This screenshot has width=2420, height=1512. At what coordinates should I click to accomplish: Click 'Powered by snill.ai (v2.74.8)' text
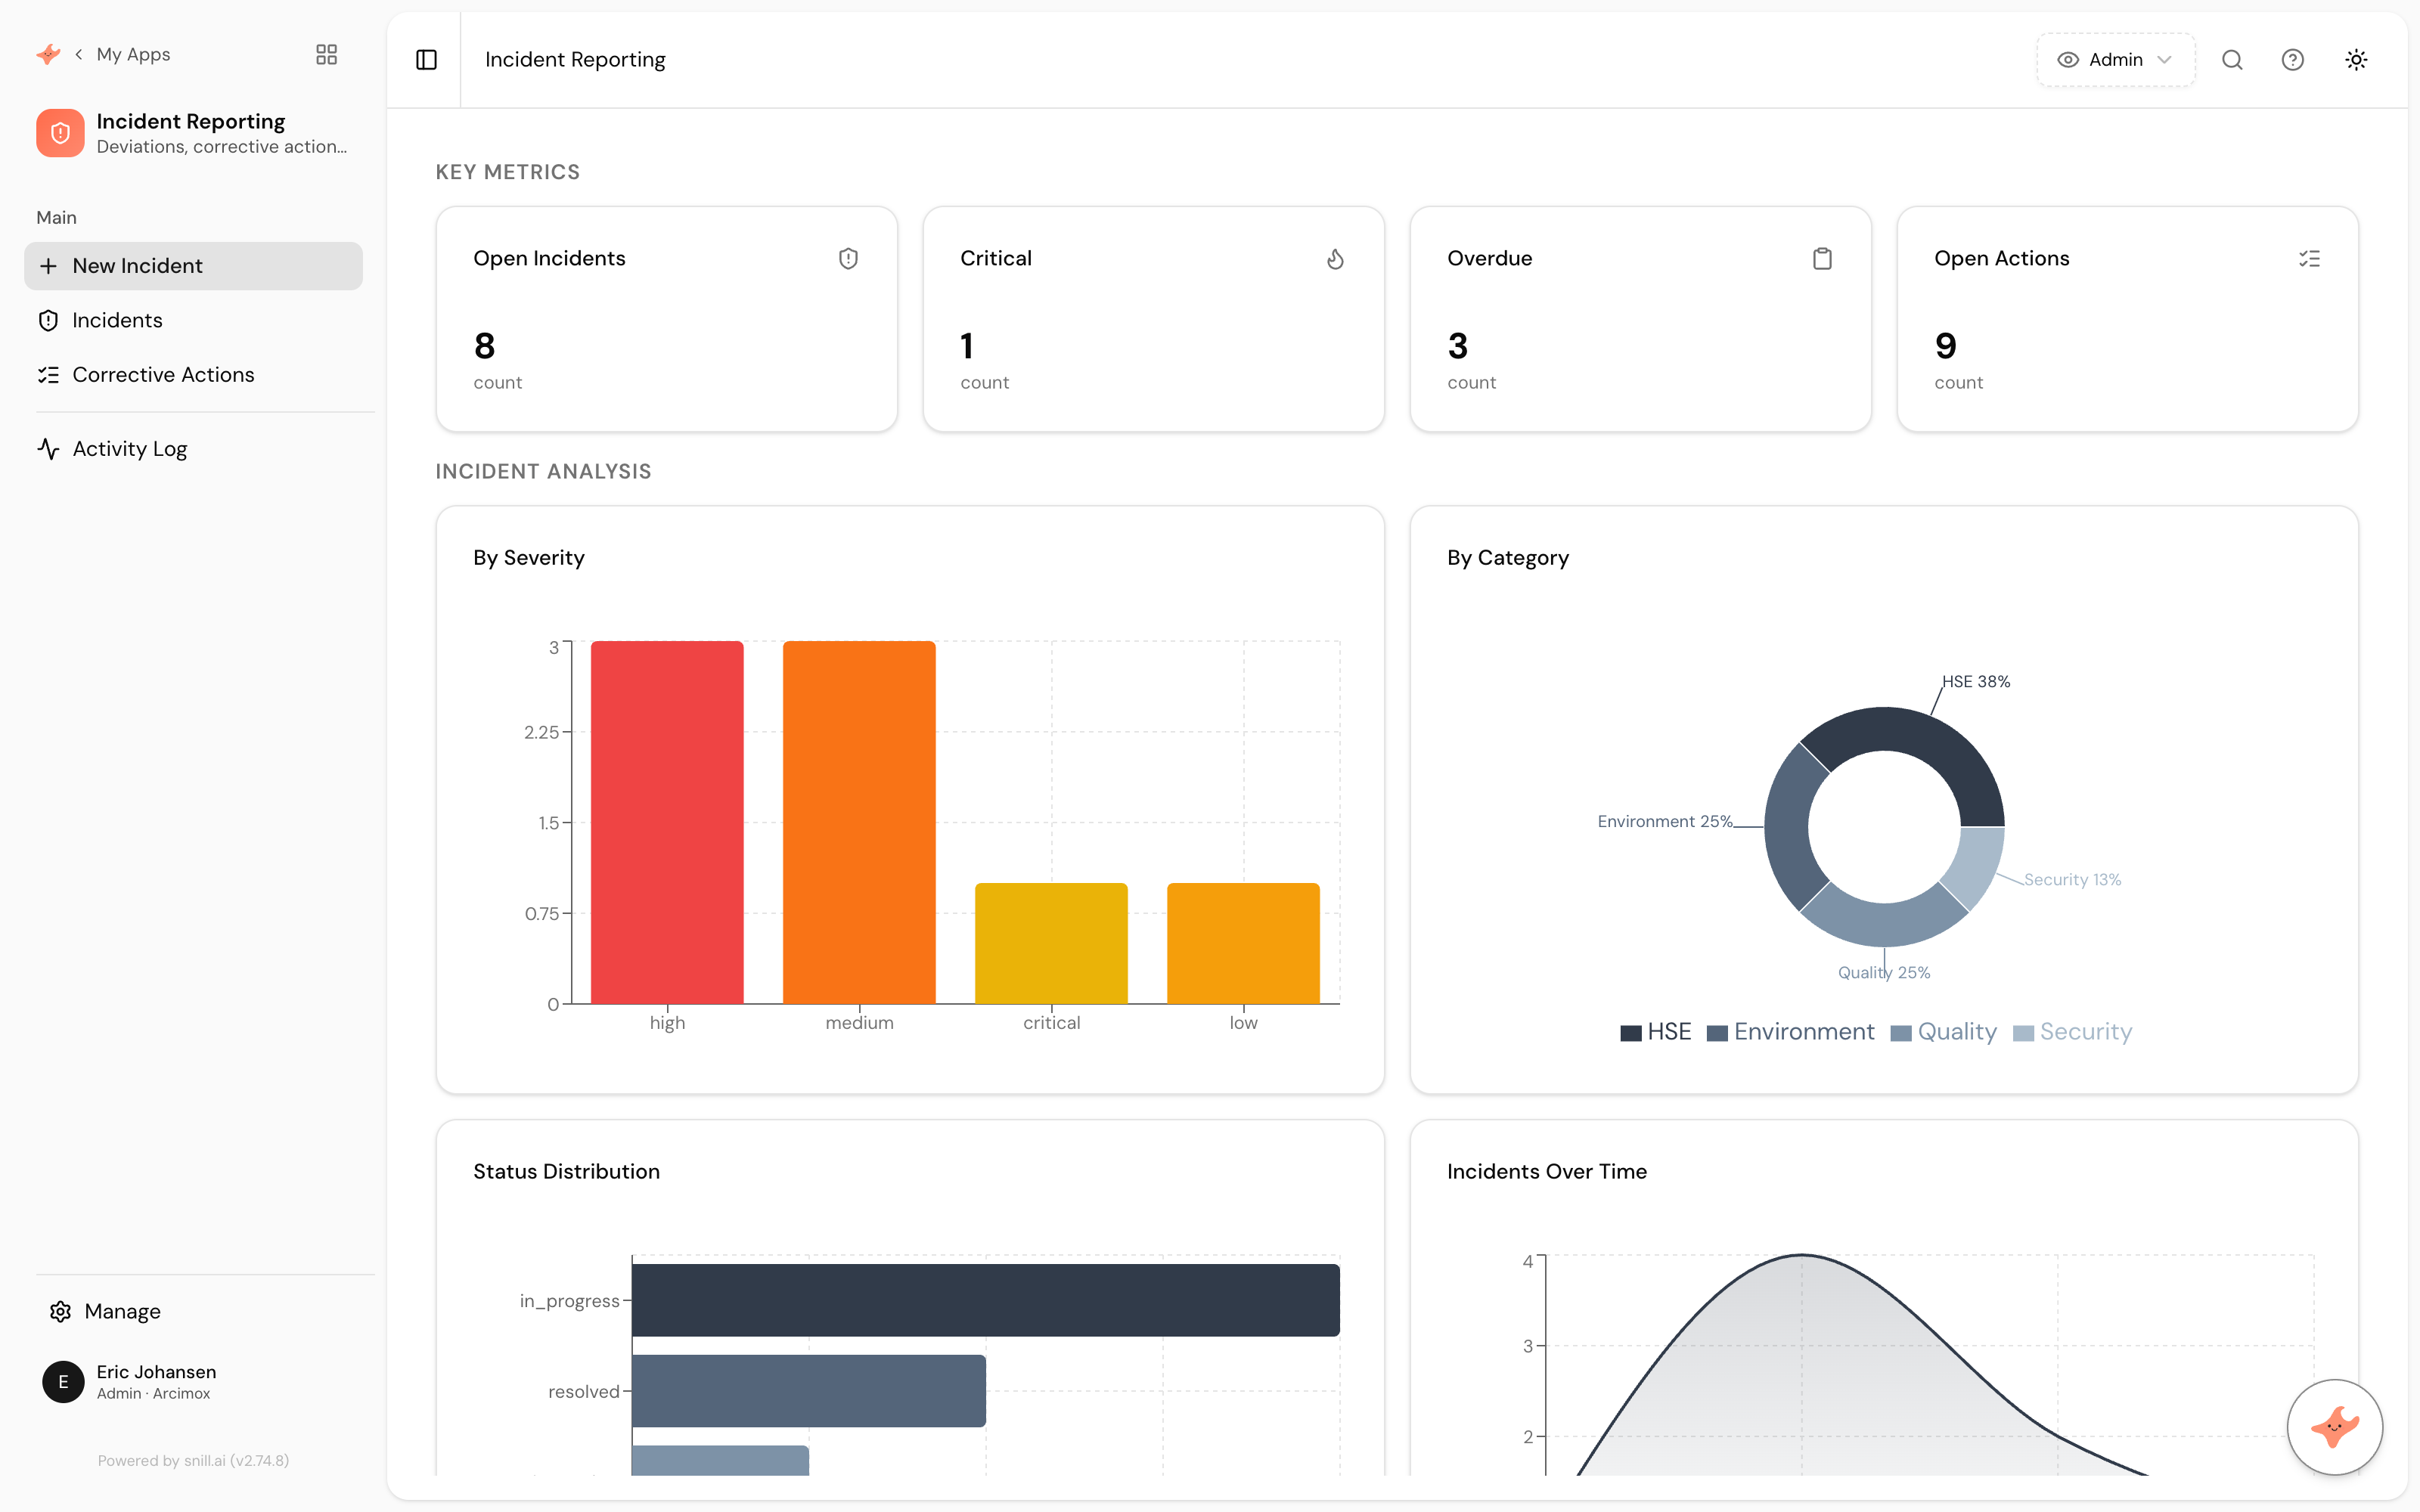point(193,1460)
